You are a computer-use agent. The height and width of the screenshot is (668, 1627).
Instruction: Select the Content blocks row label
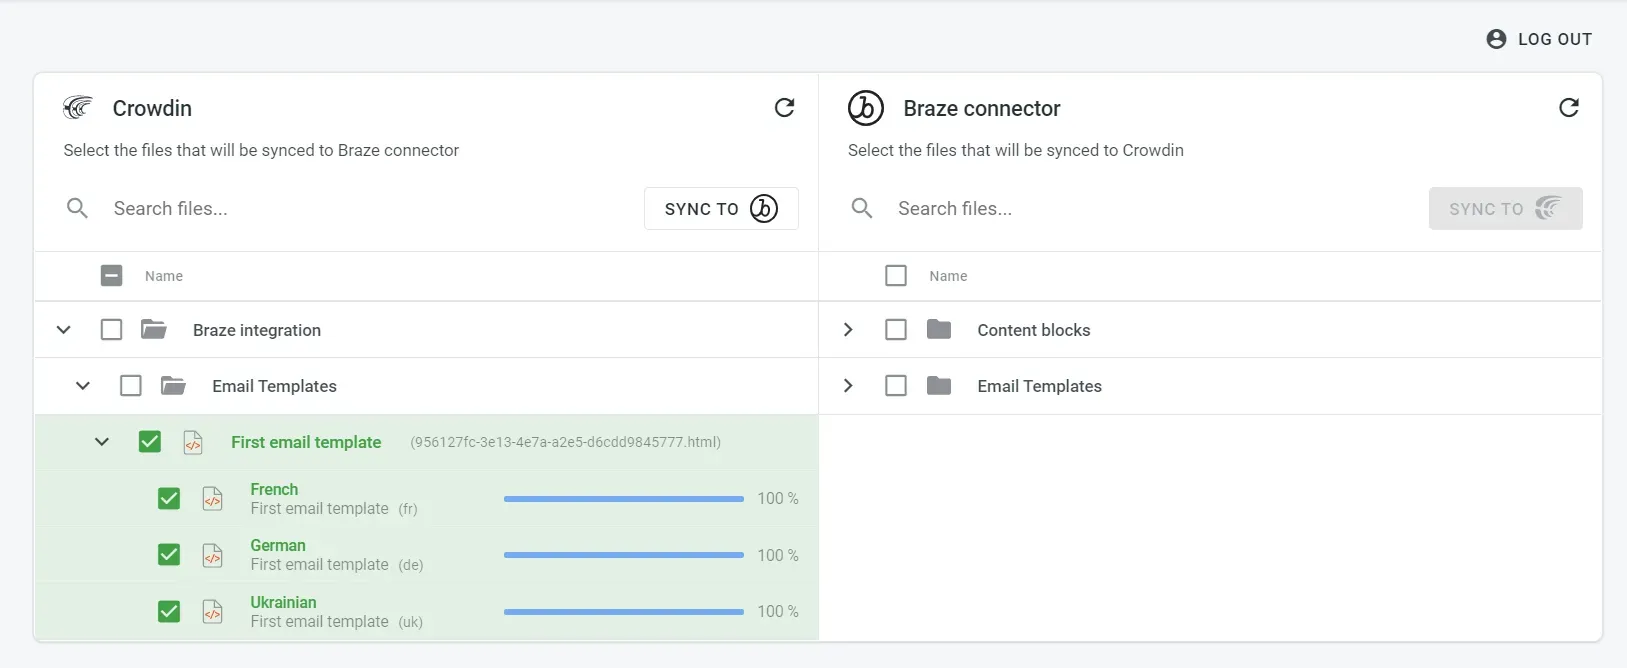pos(1034,330)
